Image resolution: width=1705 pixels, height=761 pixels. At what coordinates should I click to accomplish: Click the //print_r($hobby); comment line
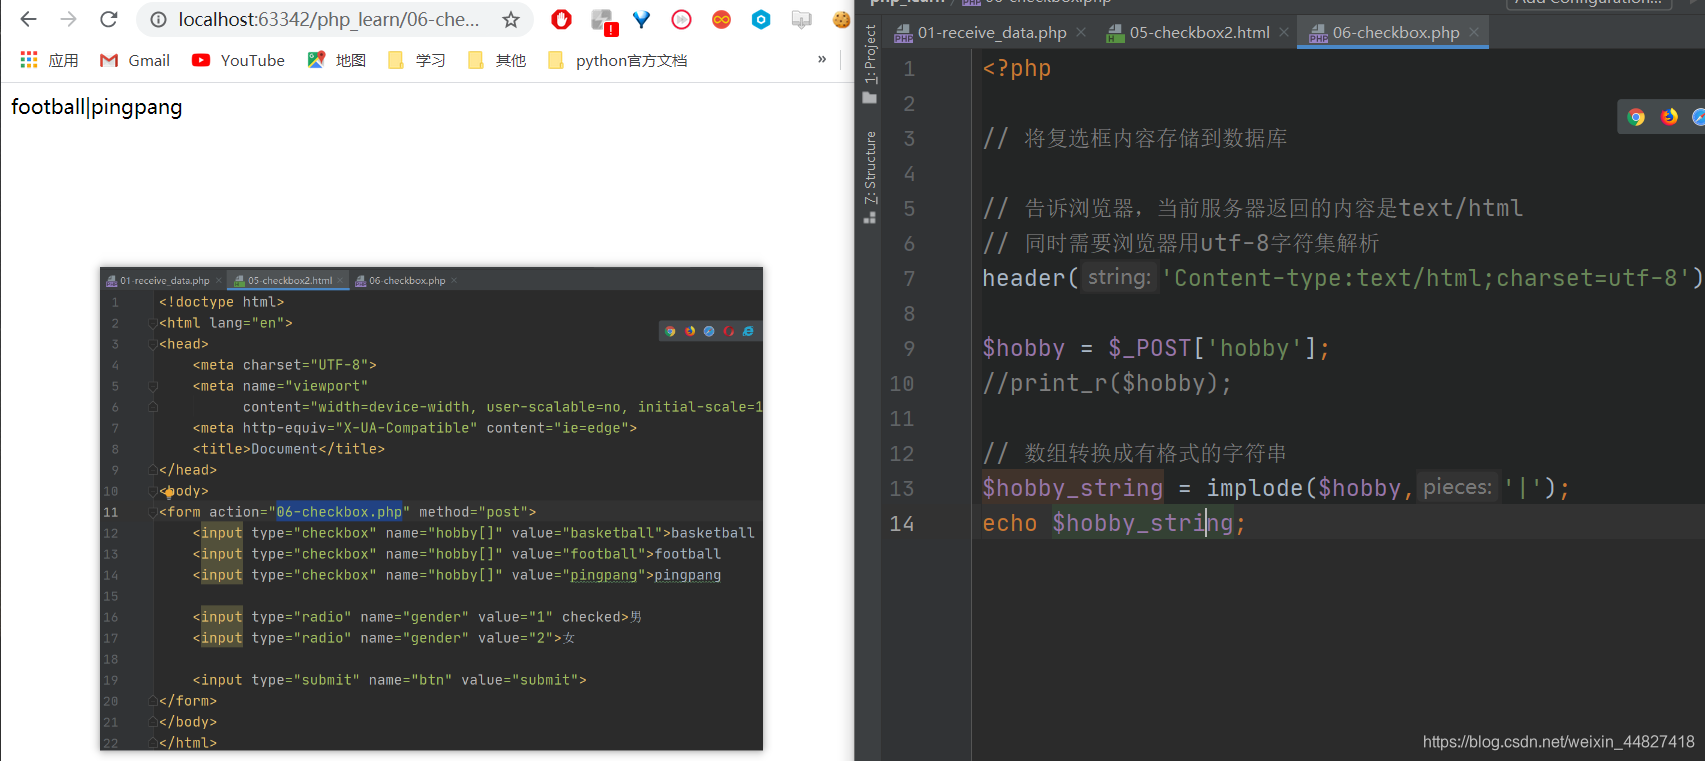pos(1107,383)
